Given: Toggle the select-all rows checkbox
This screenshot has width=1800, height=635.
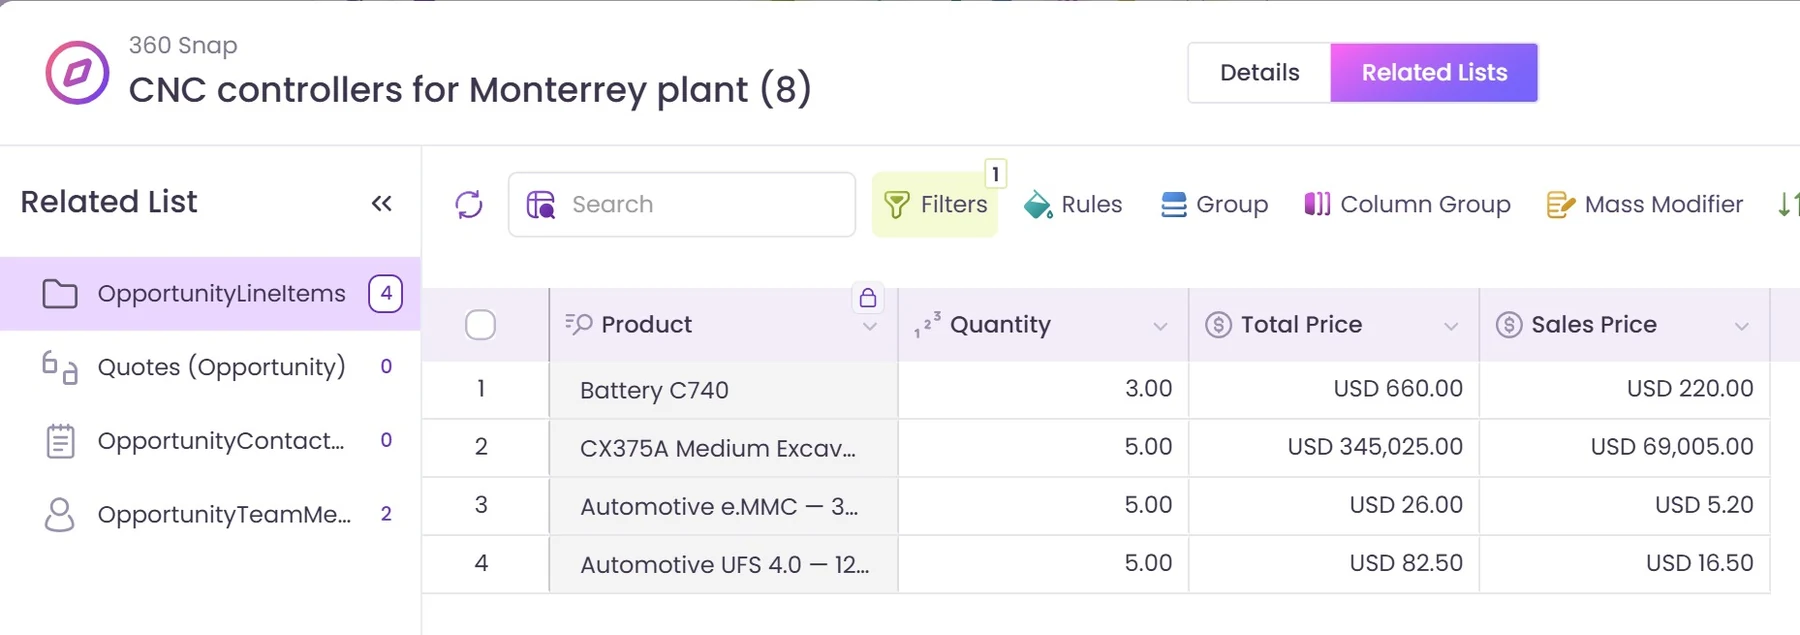Looking at the screenshot, I should [481, 325].
